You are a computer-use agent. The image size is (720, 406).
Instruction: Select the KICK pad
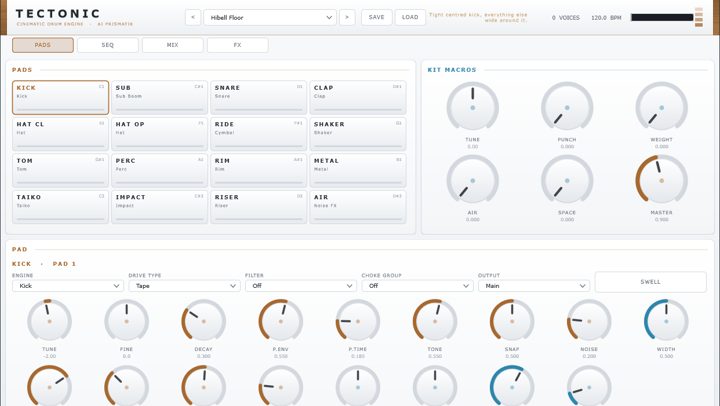61,97
